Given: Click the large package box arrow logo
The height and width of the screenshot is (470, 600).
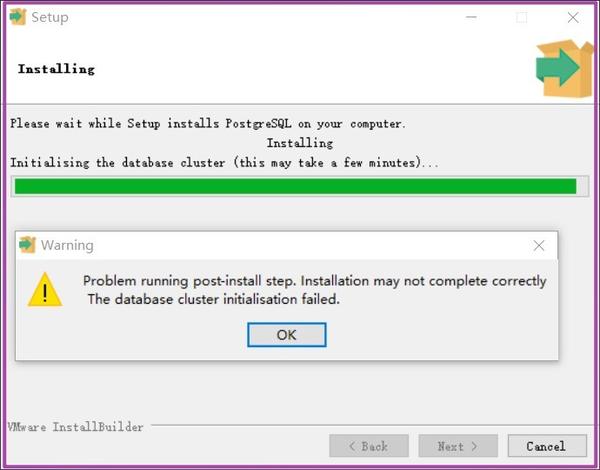Looking at the screenshot, I should coord(565,68).
